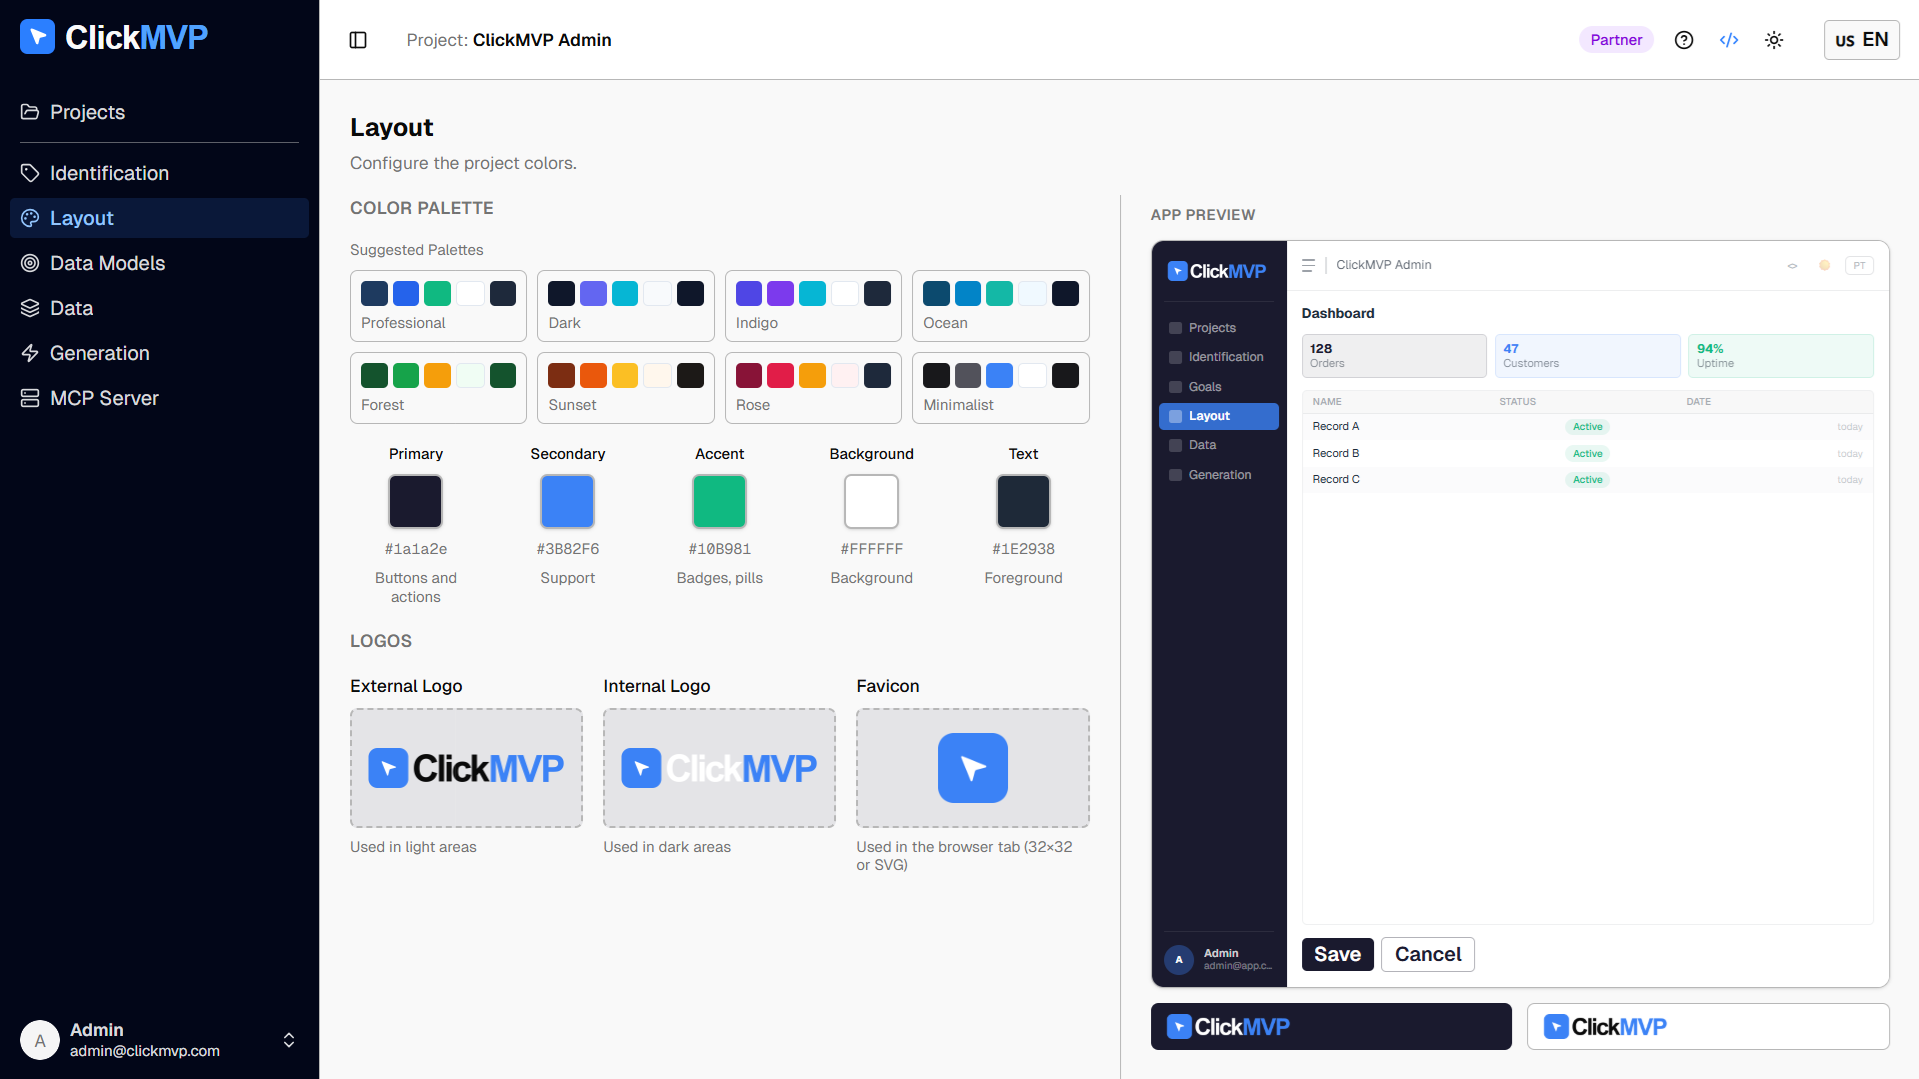Open the Background color swatch picker
Image resolution: width=1919 pixels, height=1079 pixels.
(871, 501)
